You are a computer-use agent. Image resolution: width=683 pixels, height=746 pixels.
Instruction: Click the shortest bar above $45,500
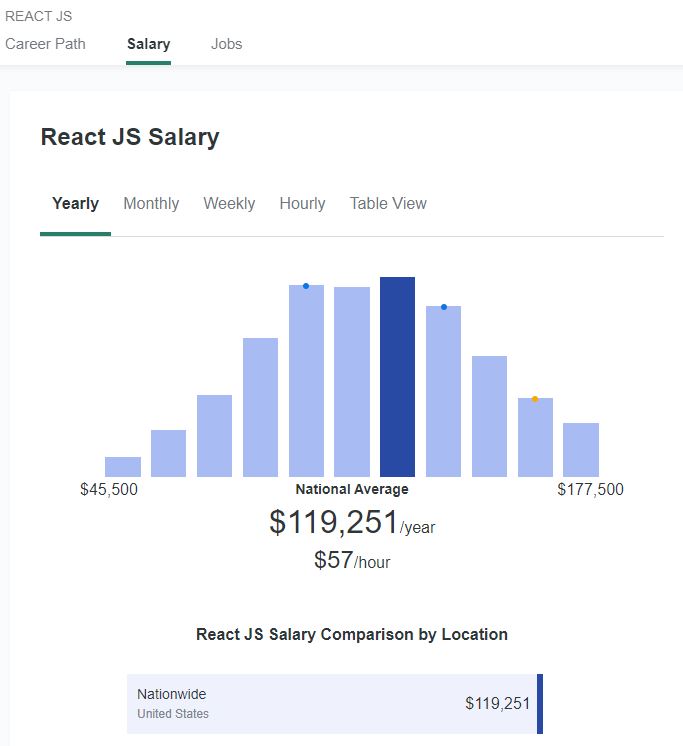pos(123,467)
